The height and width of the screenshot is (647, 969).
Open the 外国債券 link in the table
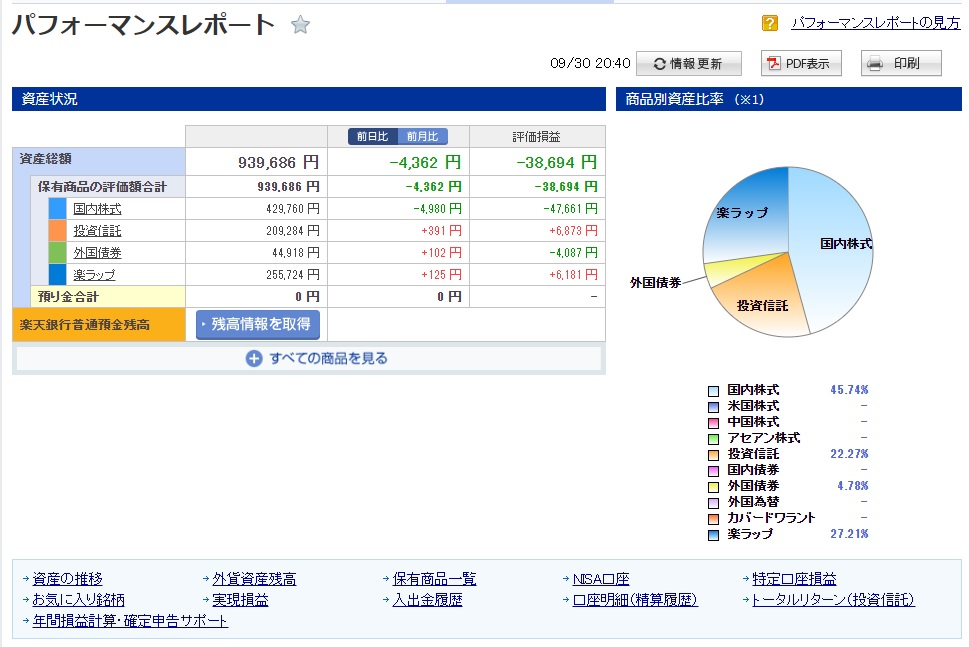pos(97,253)
